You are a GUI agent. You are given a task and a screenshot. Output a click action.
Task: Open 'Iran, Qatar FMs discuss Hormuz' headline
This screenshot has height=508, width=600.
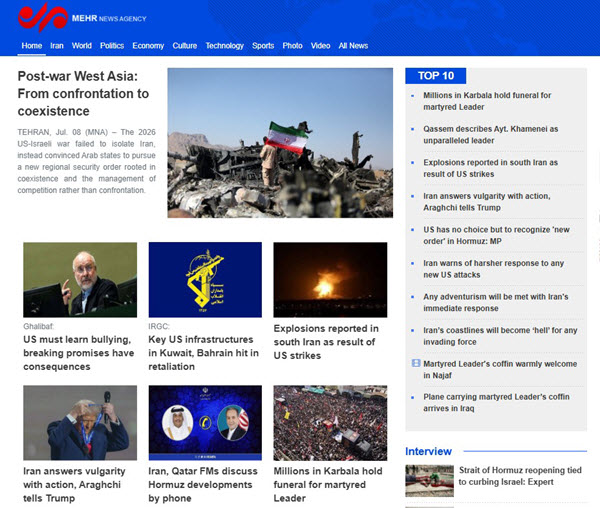pos(203,485)
